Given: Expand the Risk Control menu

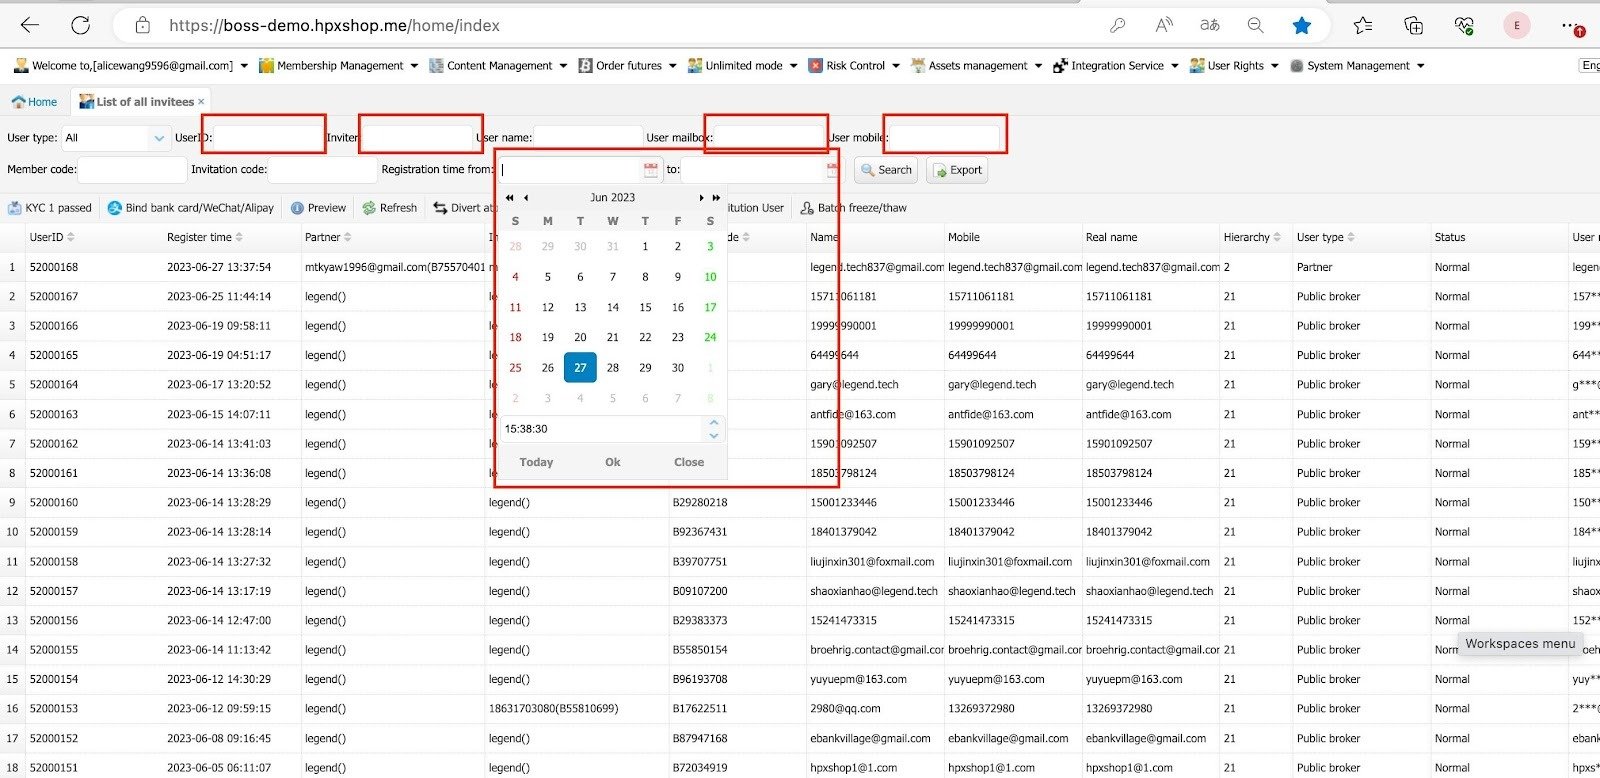Looking at the screenshot, I should pos(854,66).
